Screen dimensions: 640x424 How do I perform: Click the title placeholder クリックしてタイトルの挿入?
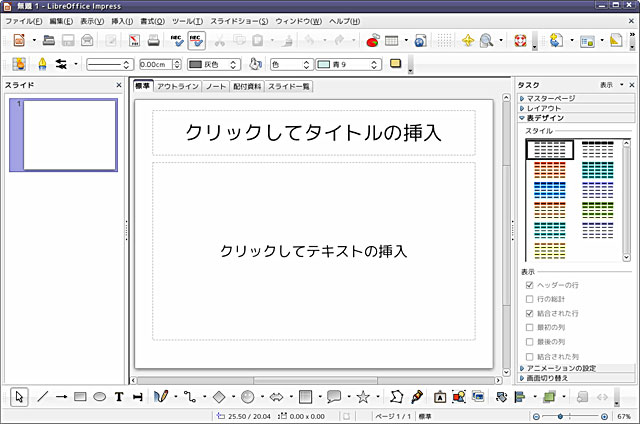(313, 133)
